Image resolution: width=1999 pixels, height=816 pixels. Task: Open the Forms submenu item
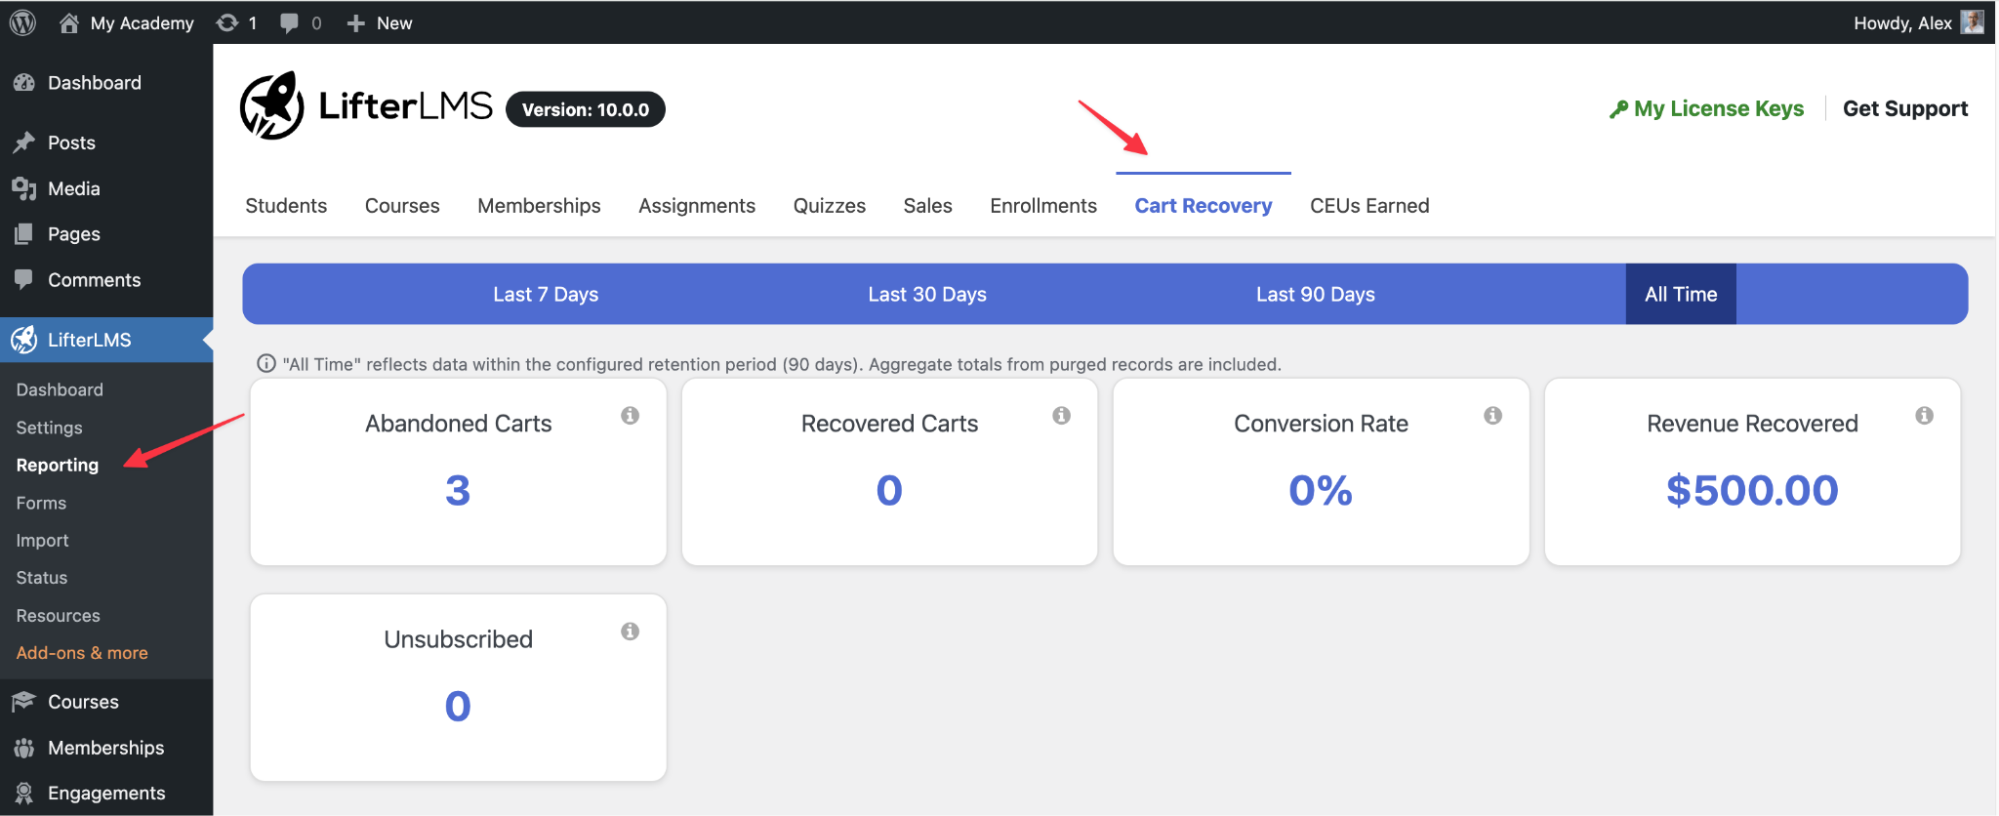(x=41, y=503)
